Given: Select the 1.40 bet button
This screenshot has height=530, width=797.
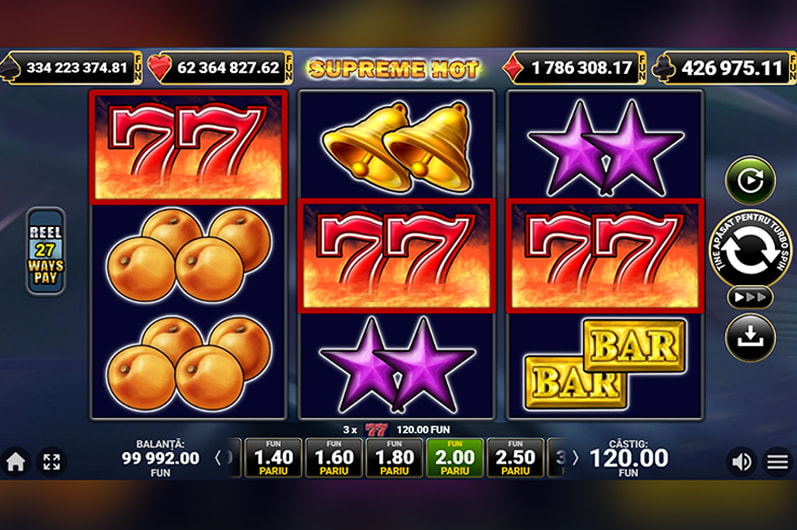Looking at the screenshot, I should pos(273,458).
